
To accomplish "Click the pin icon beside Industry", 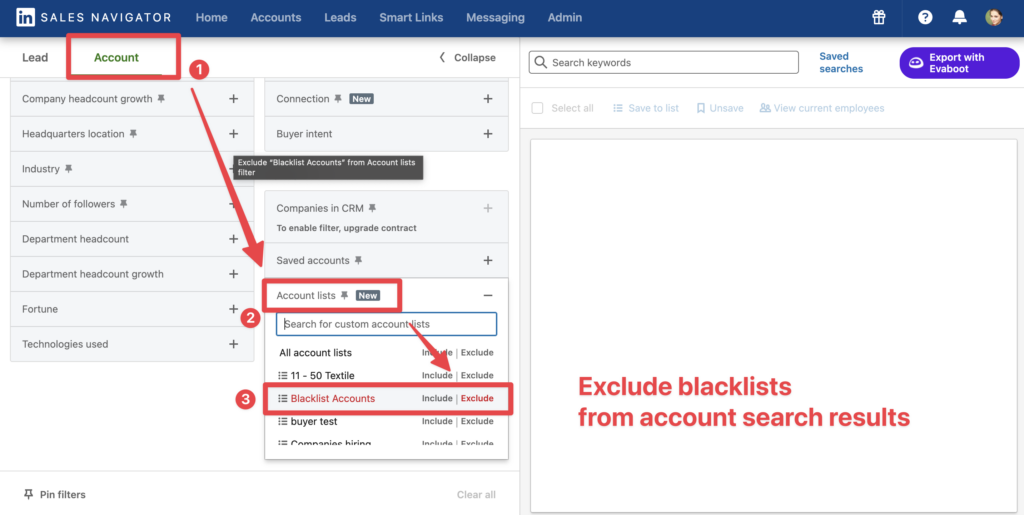I will tap(69, 169).
